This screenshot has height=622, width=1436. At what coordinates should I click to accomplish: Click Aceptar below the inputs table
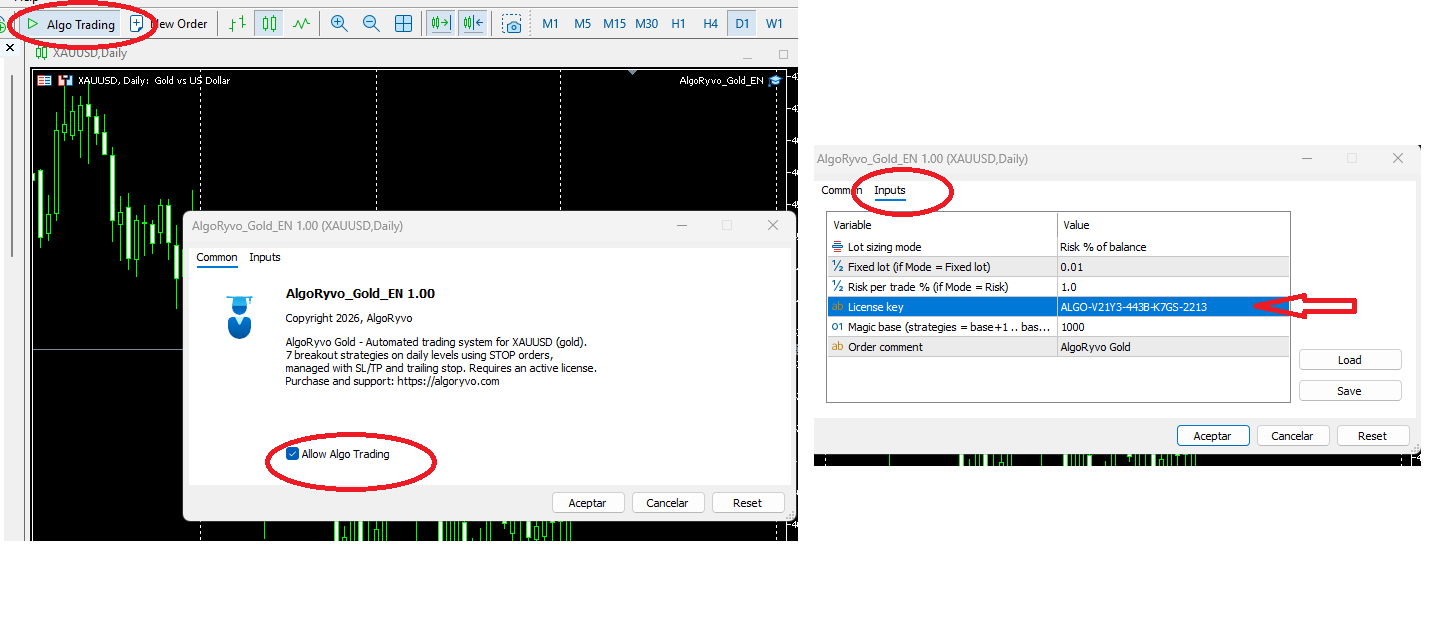(x=1213, y=436)
